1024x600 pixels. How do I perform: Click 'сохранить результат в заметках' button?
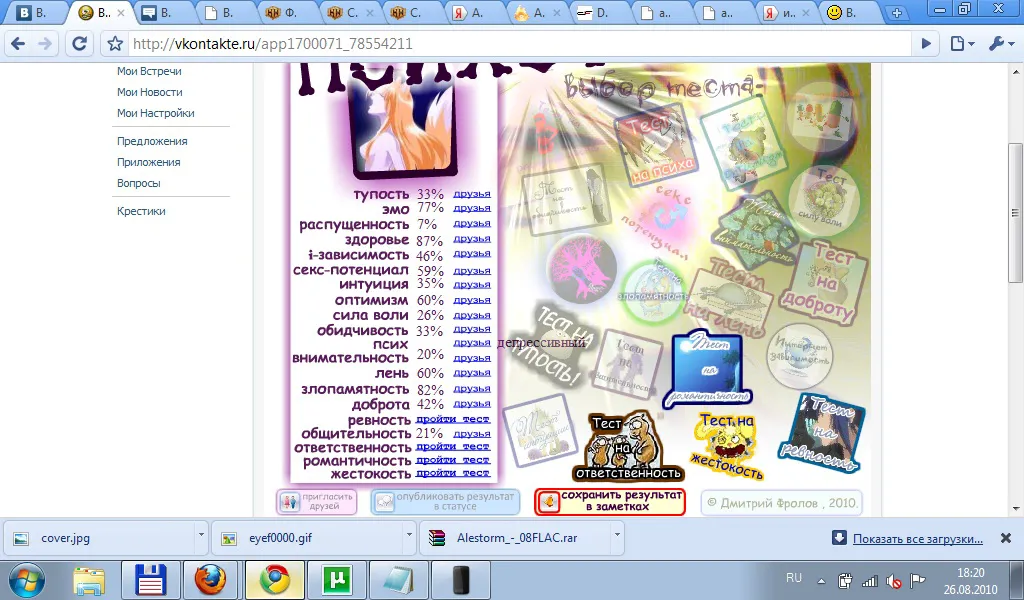point(610,501)
